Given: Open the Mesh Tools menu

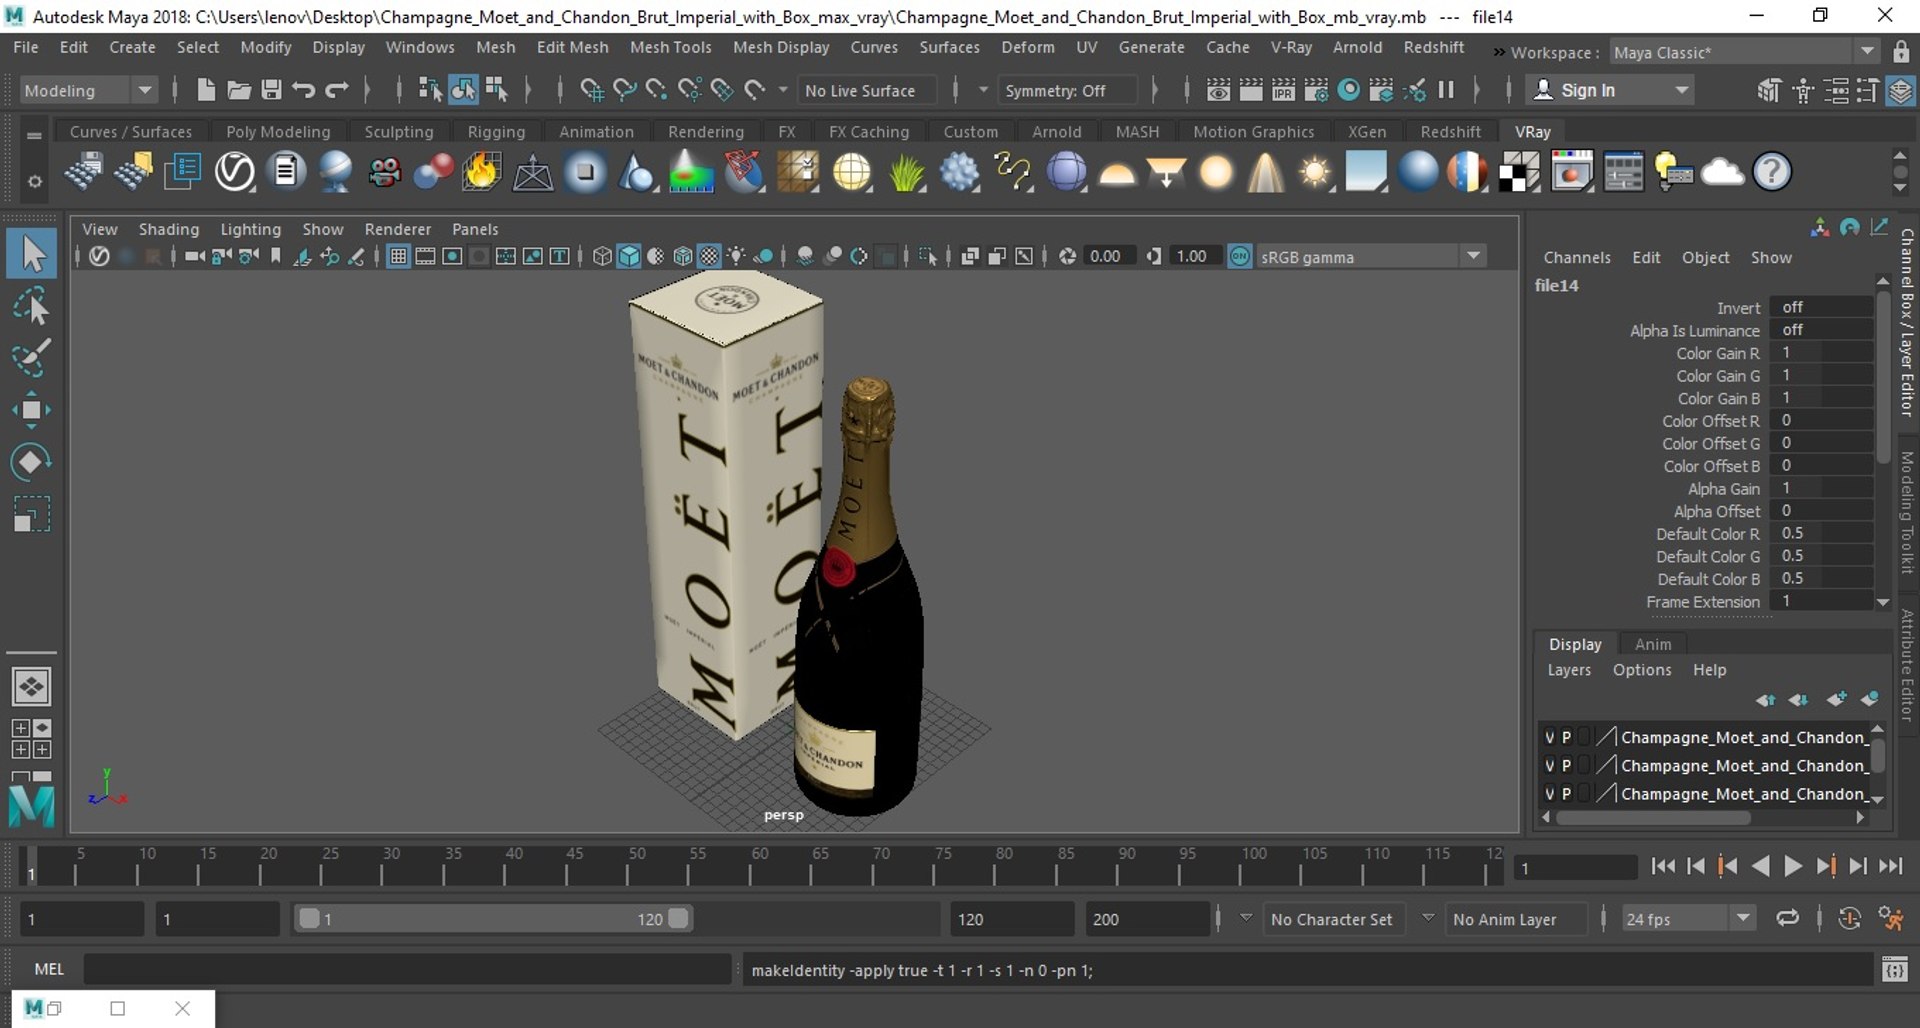Looking at the screenshot, I should (x=670, y=47).
